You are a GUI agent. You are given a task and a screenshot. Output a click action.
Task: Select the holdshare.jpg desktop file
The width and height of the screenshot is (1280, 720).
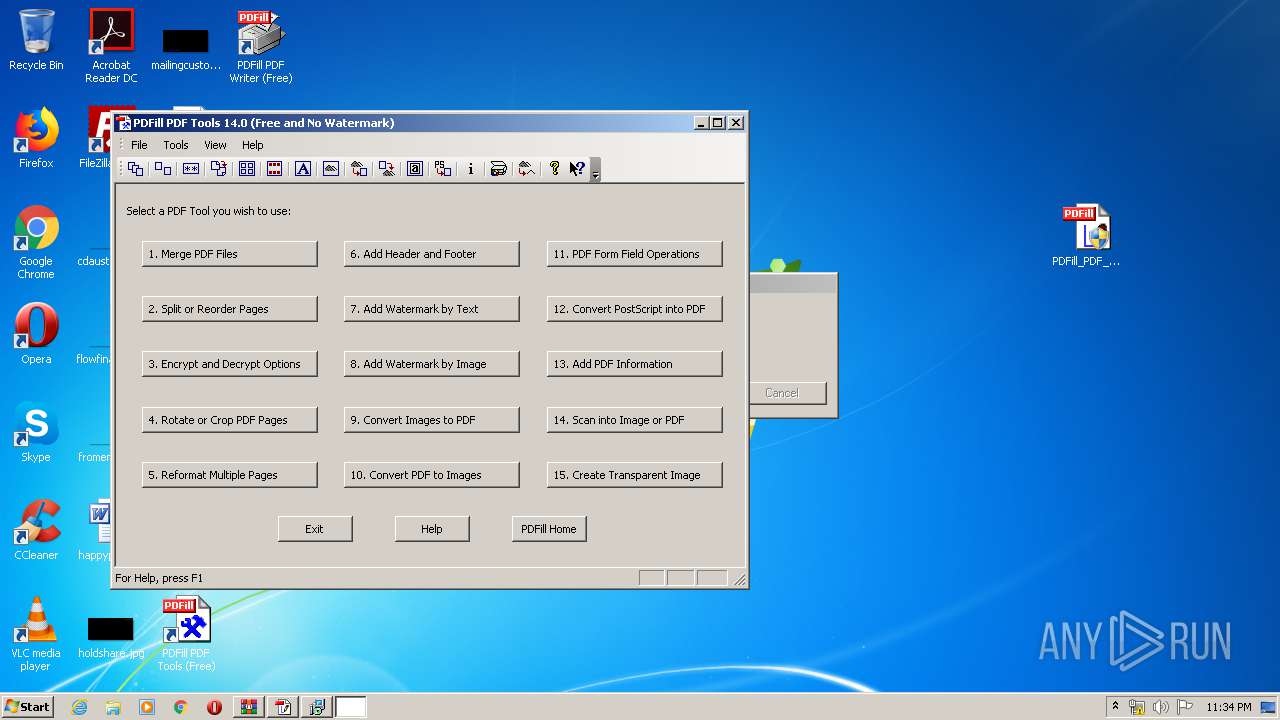tap(111, 638)
